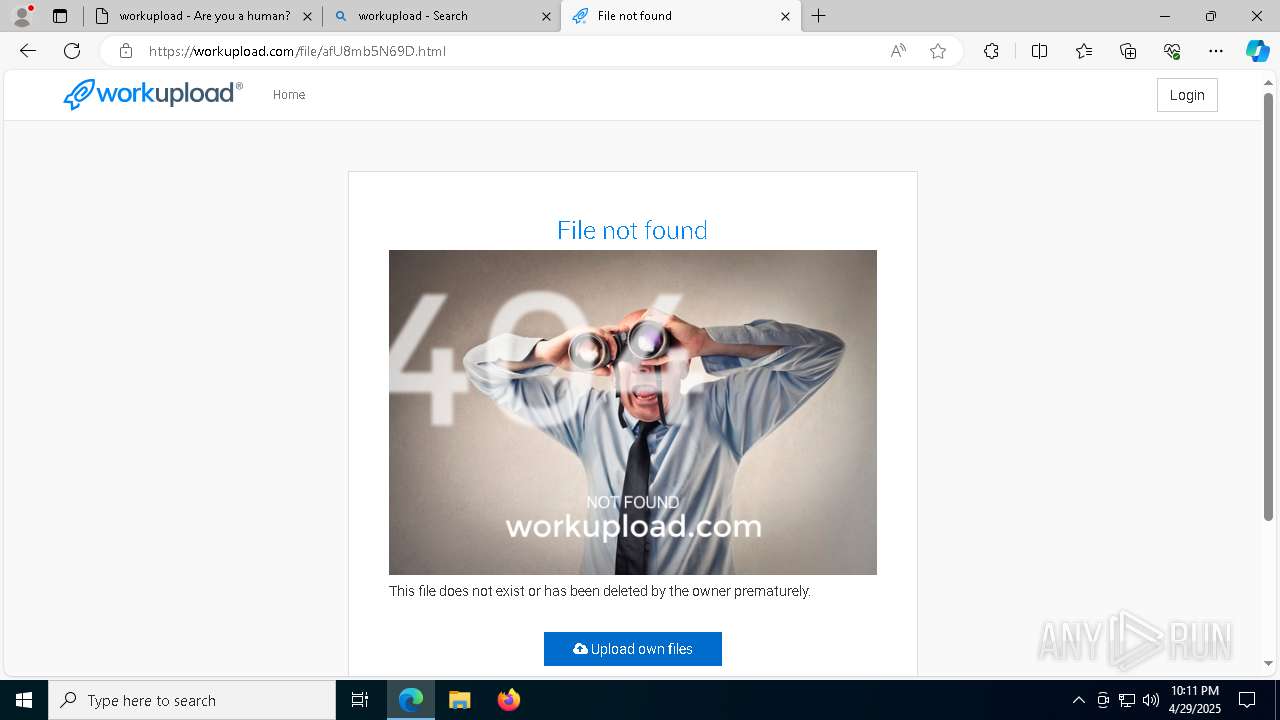Image resolution: width=1280 pixels, height=720 pixels.
Task: Click the Login button
Action: tap(1187, 95)
